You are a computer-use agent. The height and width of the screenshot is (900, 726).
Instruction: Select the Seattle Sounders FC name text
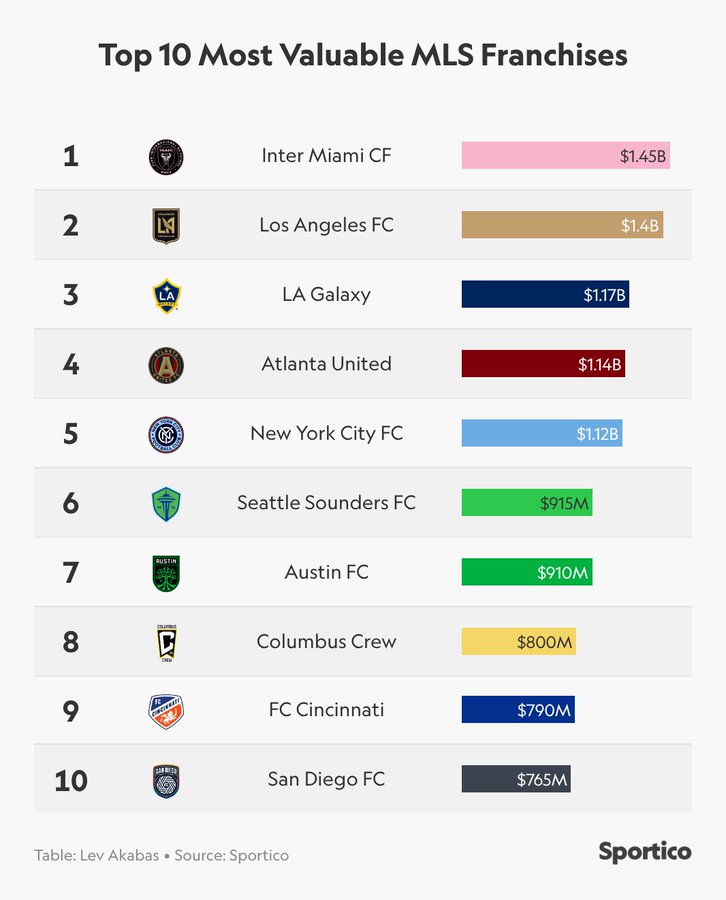point(326,503)
